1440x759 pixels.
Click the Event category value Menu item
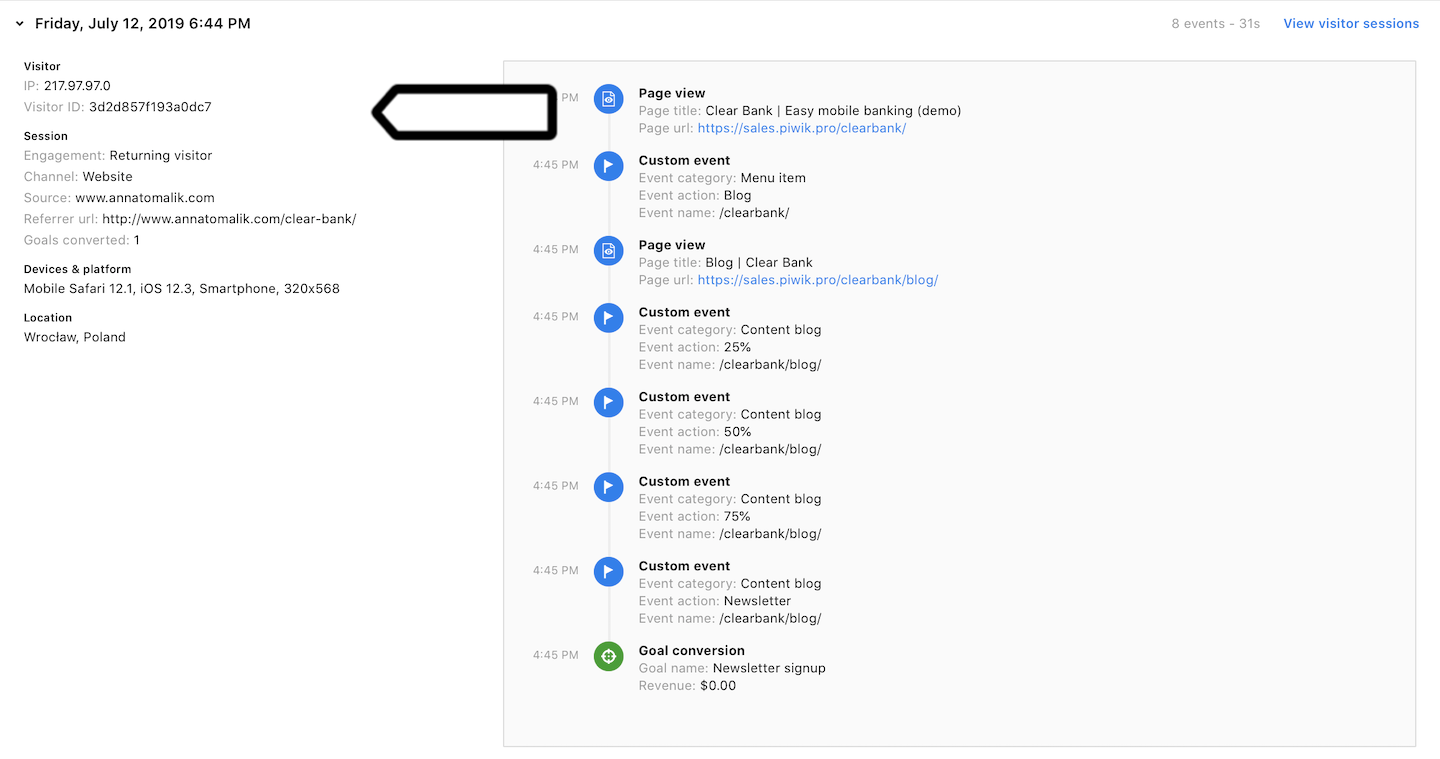[x=773, y=178]
